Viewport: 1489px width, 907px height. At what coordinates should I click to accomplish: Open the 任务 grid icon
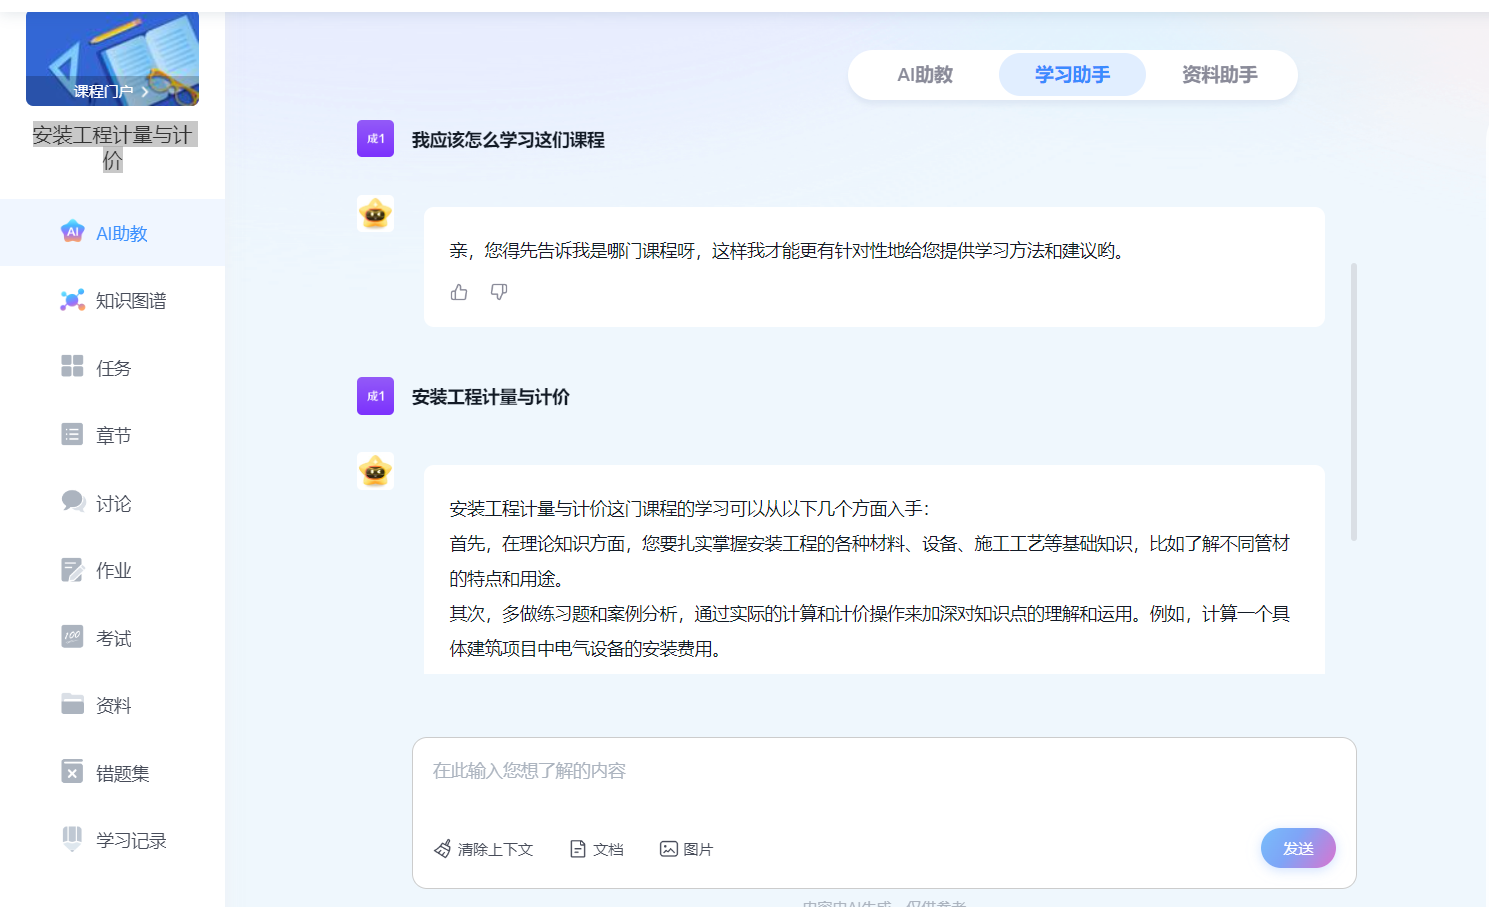72,367
